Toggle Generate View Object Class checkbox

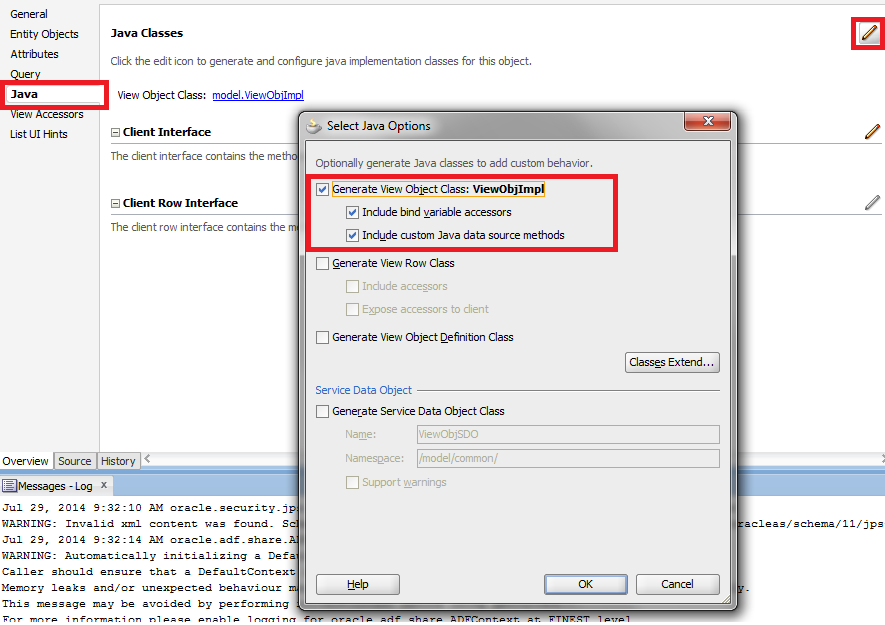tap(322, 189)
